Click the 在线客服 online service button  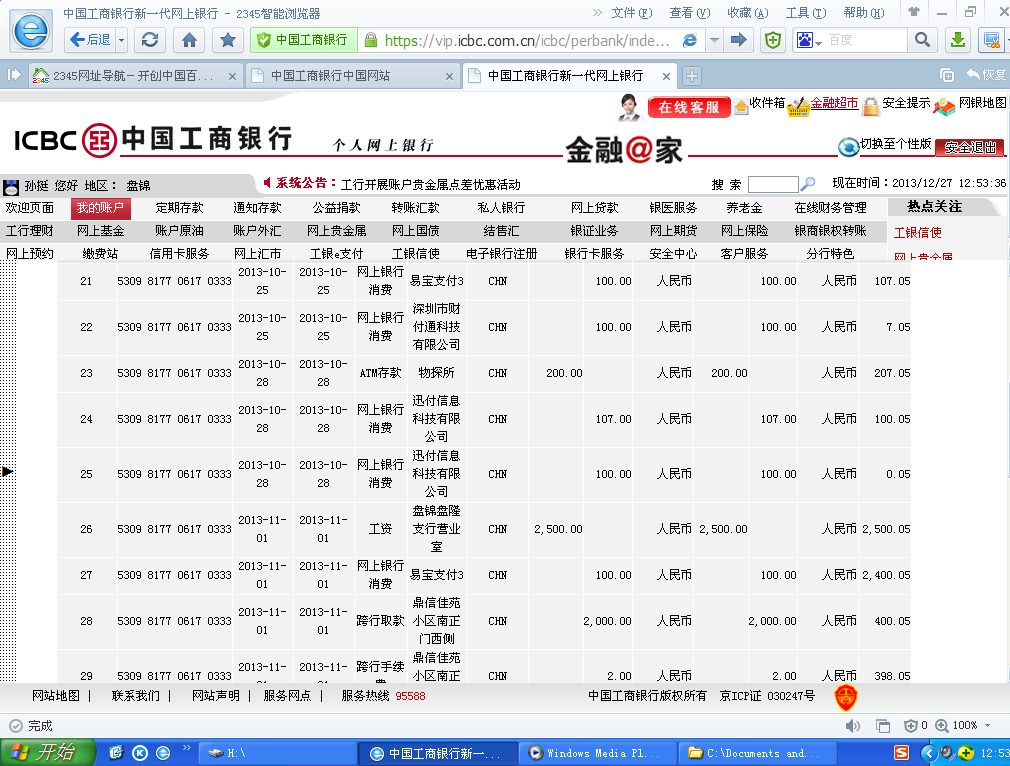coord(688,107)
